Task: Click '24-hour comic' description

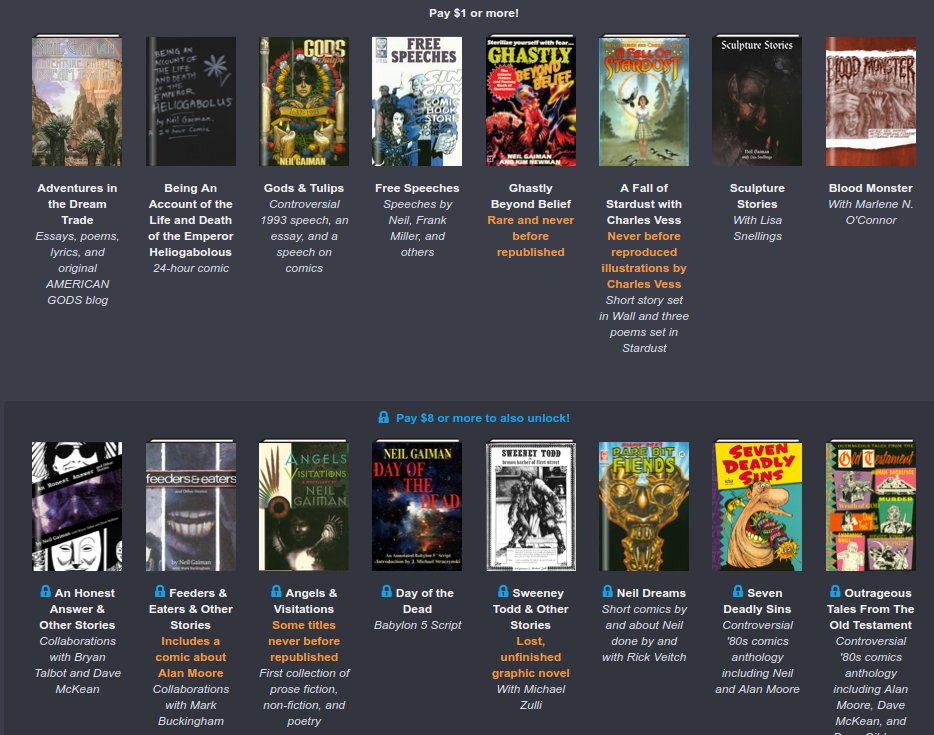Action: click(191, 268)
